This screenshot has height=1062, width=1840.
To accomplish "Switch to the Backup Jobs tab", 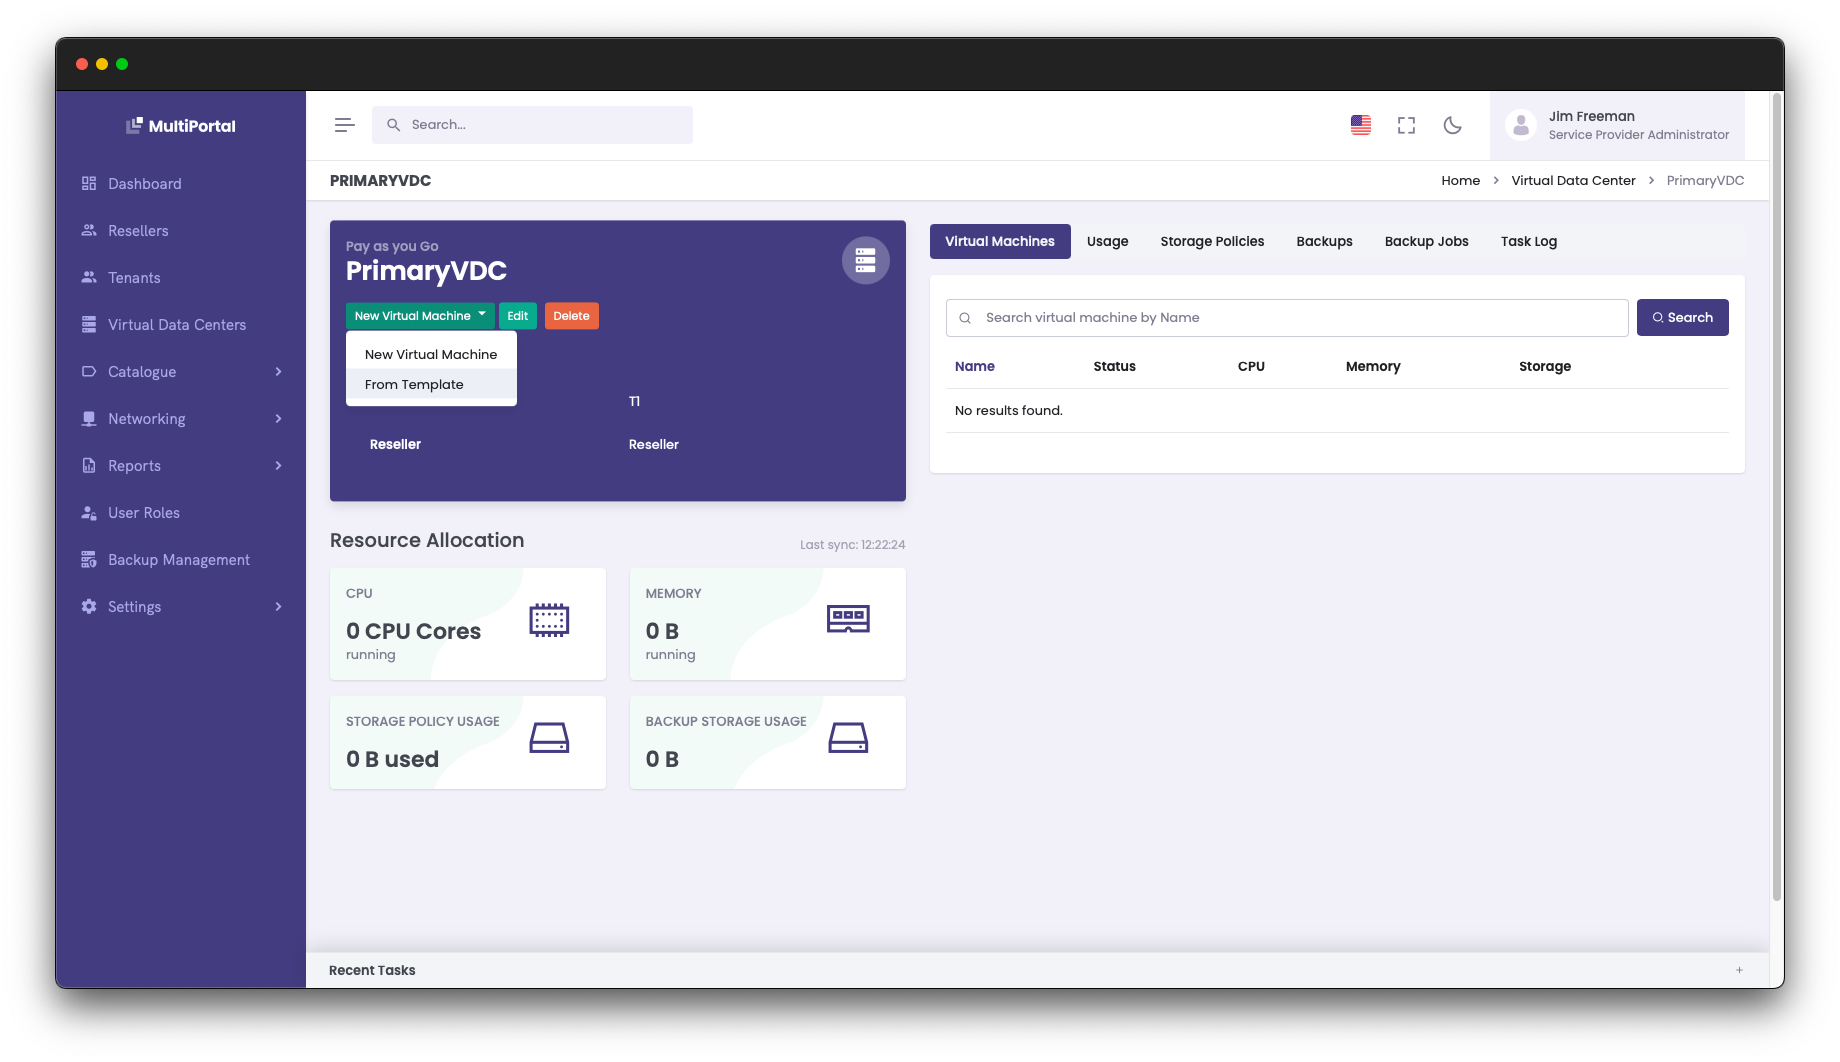I will click(x=1426, y=242).
